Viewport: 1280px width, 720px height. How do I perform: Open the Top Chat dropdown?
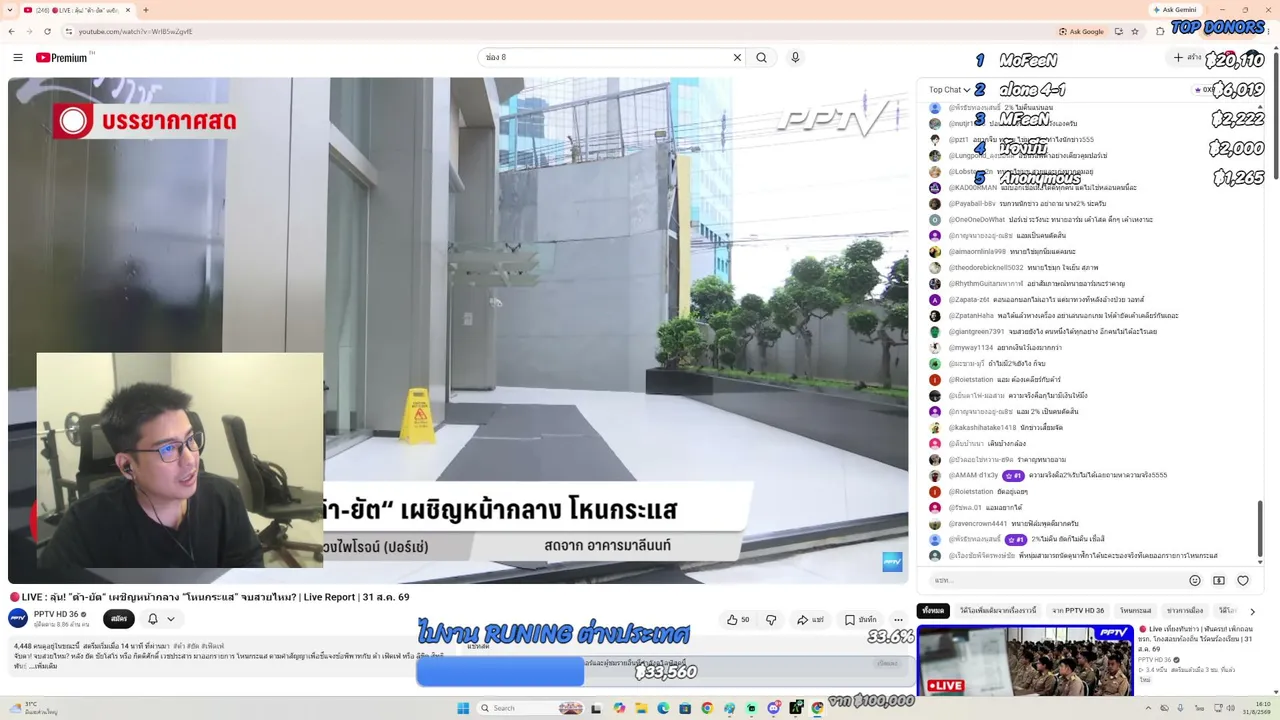tap(949, 90)
